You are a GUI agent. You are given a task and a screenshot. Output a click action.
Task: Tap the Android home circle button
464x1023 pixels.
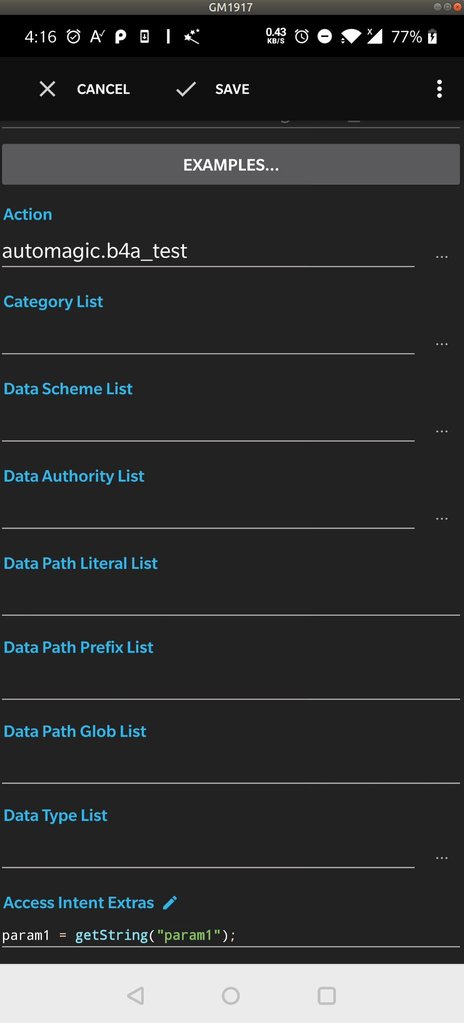click(x=230, y=995)
